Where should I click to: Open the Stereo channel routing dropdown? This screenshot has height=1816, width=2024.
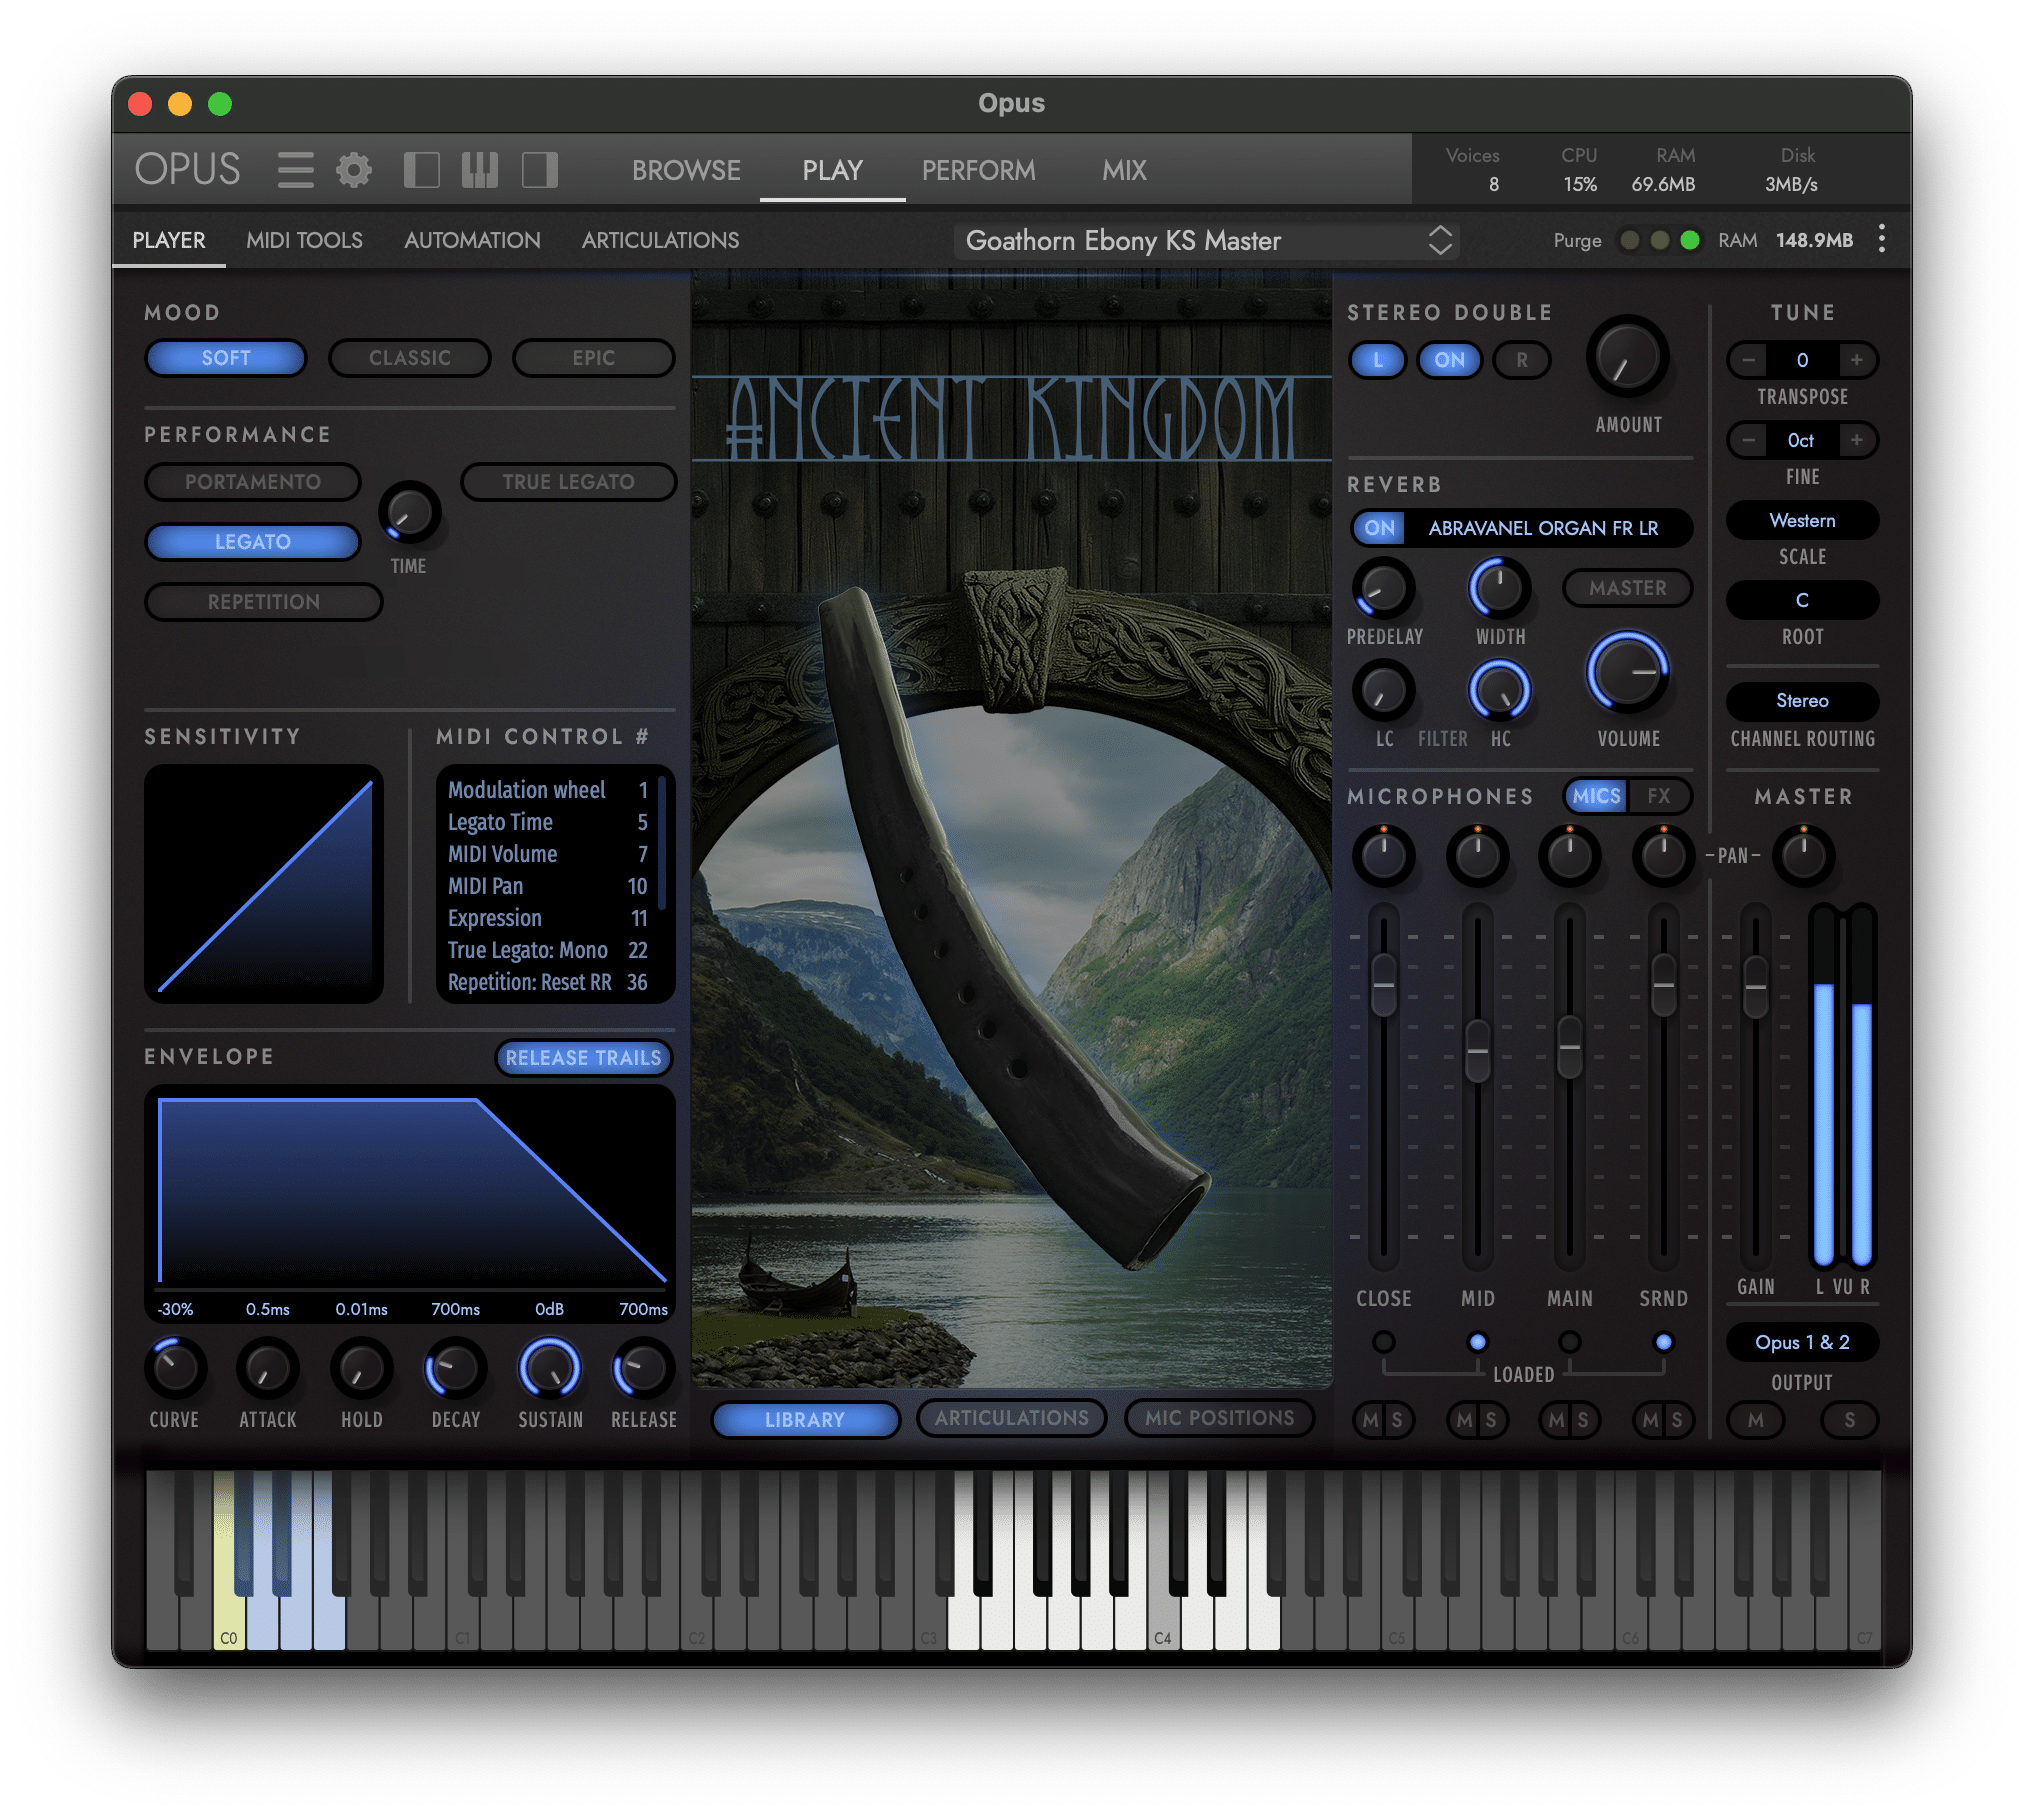(x=1802, y=700)
